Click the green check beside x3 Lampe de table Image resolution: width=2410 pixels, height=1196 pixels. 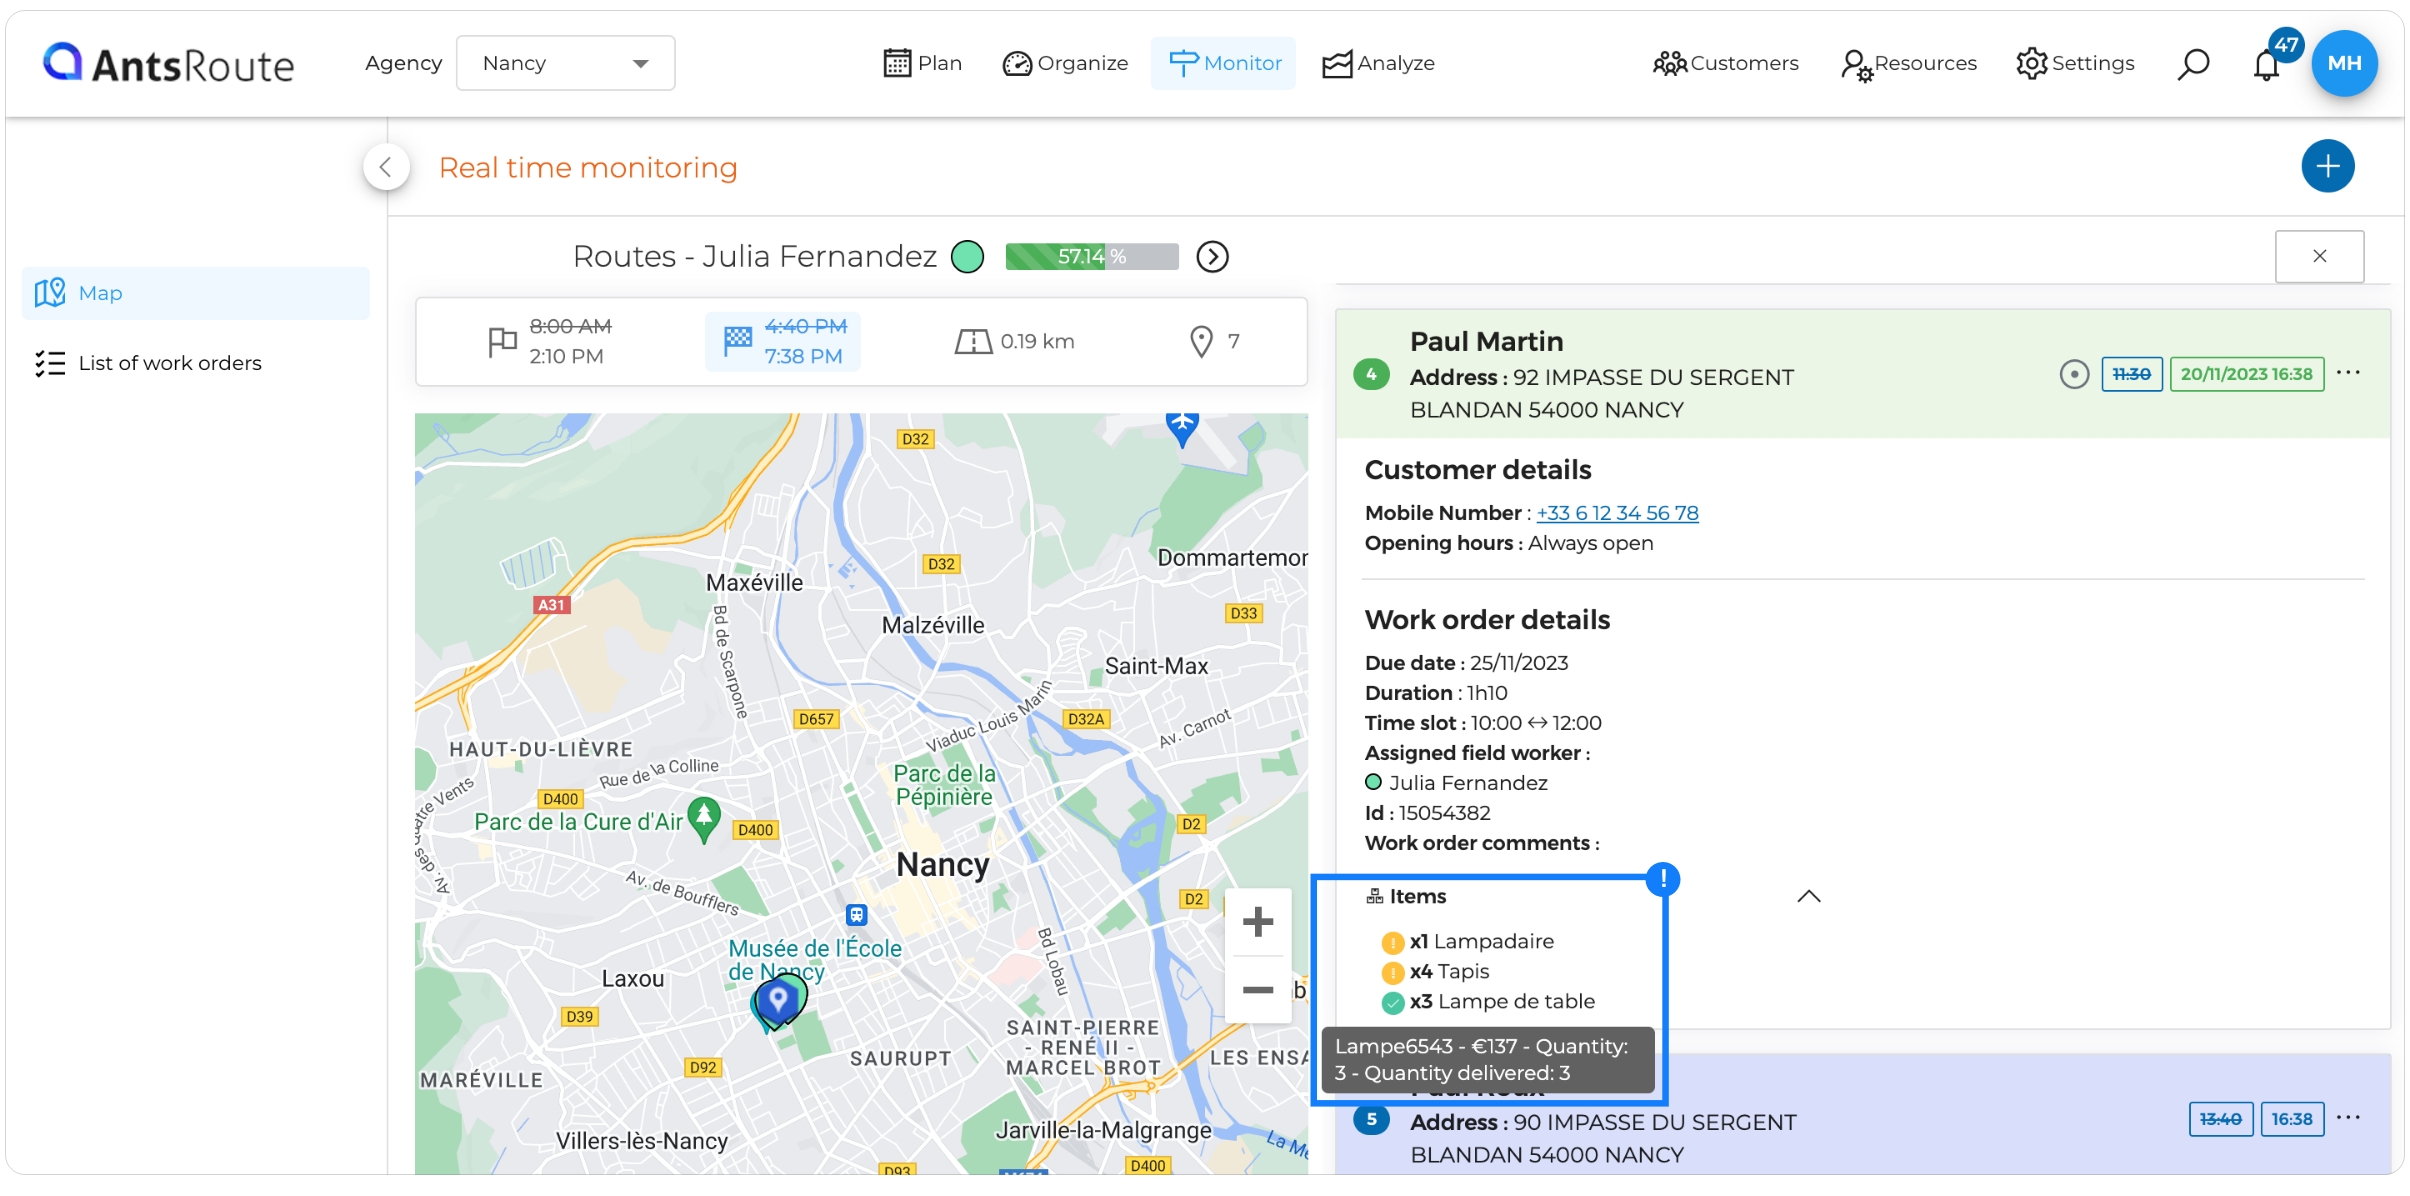coord(1392,1002)
